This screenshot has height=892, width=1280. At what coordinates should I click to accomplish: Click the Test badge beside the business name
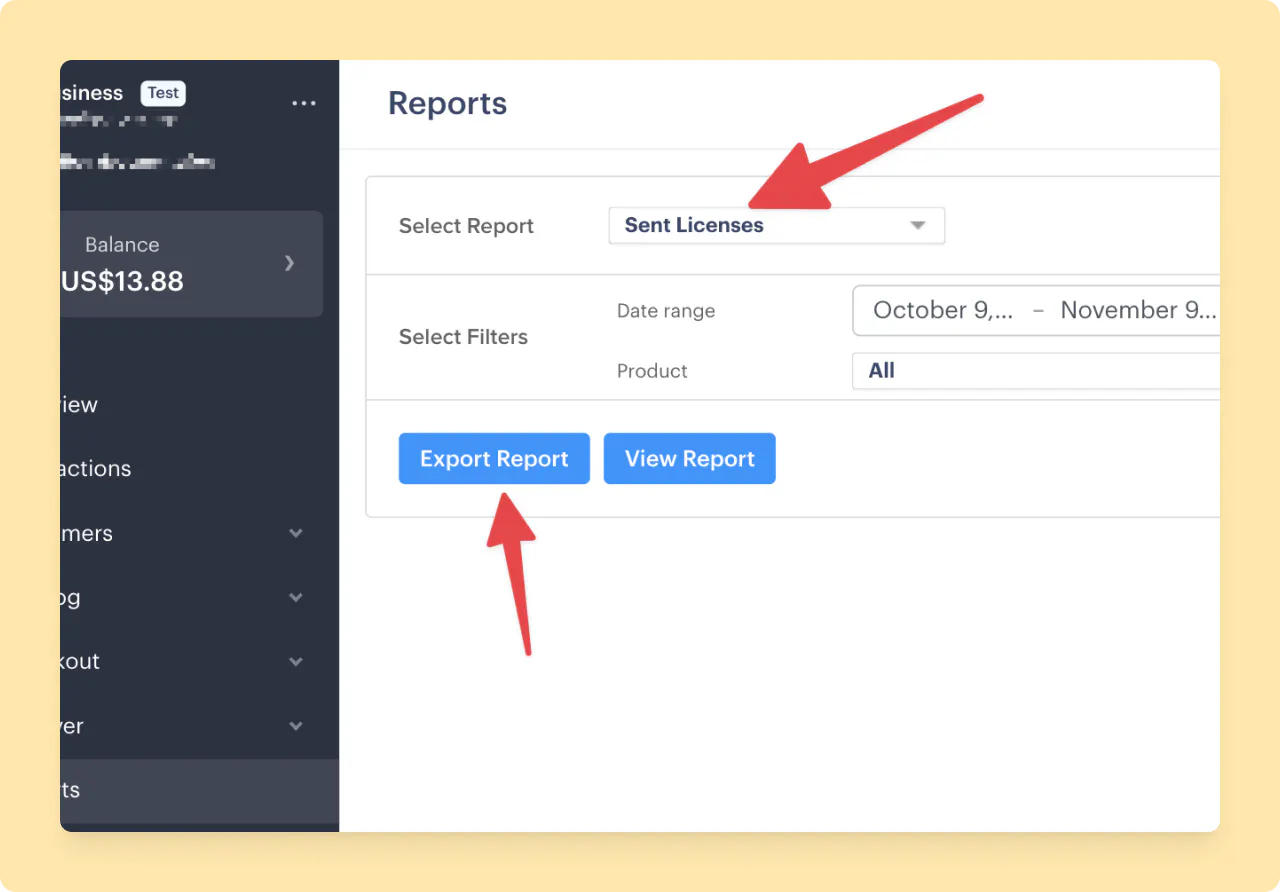pos(163,93)
